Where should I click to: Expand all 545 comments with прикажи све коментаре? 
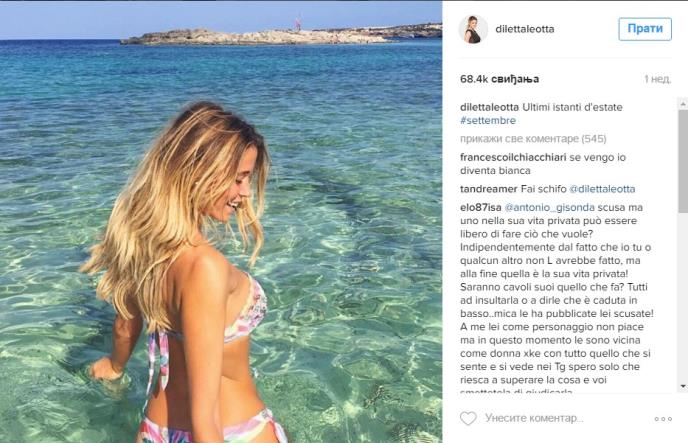pyautogui.click(x=533, y=139)
